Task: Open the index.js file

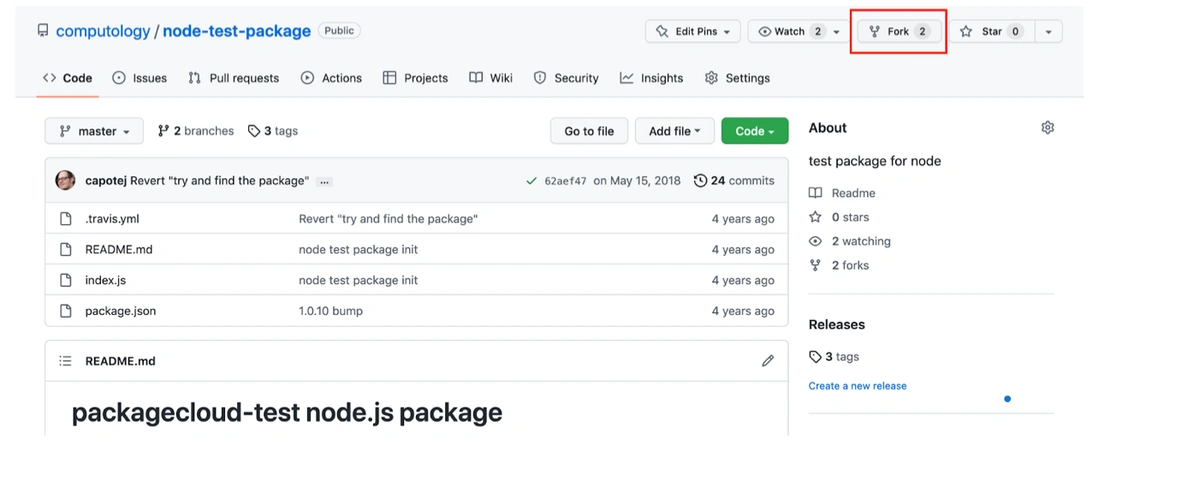Action: point(105,281)
